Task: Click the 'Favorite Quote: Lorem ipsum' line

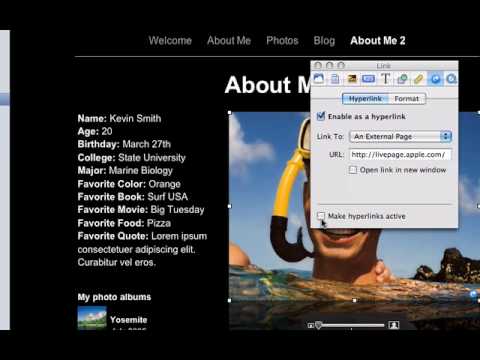Action: tap(142, 236)
